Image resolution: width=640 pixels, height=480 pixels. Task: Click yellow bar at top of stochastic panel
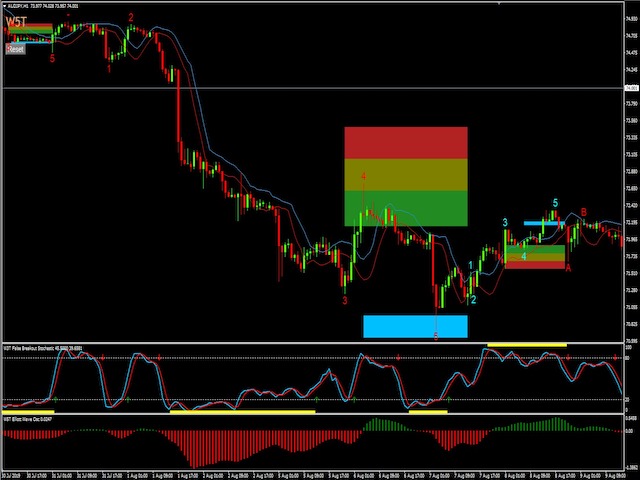click(526, 345)
